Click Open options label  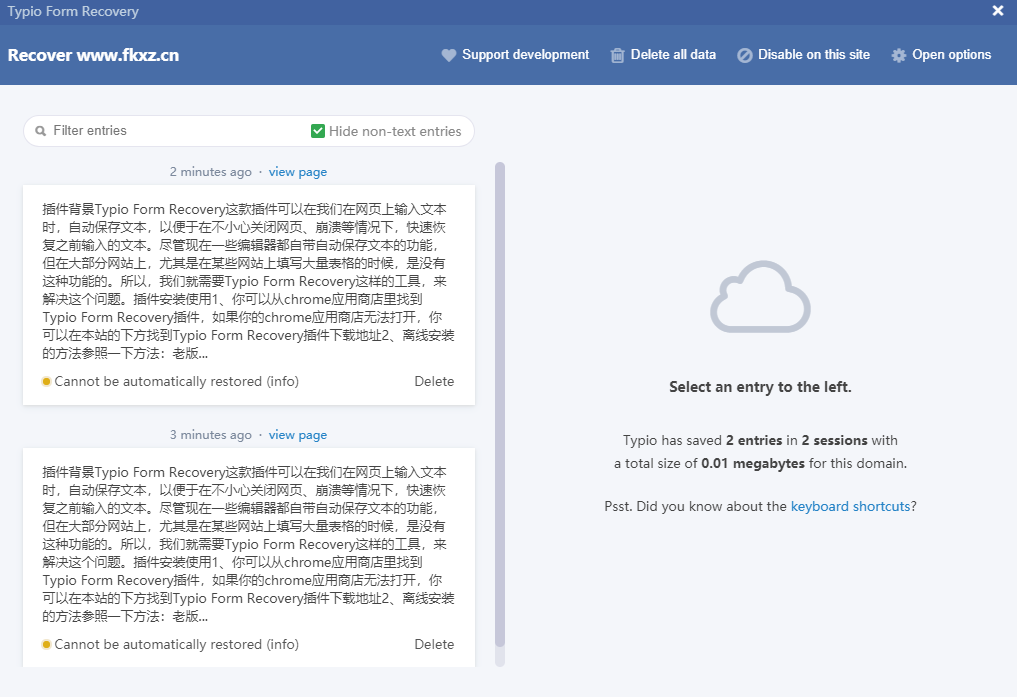pyautogui.click(x=951, y=55)
